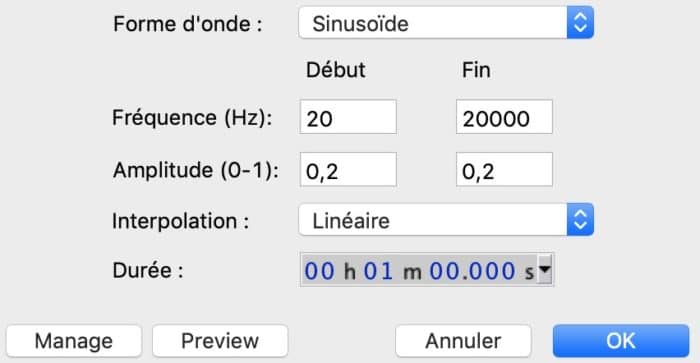Click the Début column header
This screenshot has width=700, height=363.
tap(336, 70)
